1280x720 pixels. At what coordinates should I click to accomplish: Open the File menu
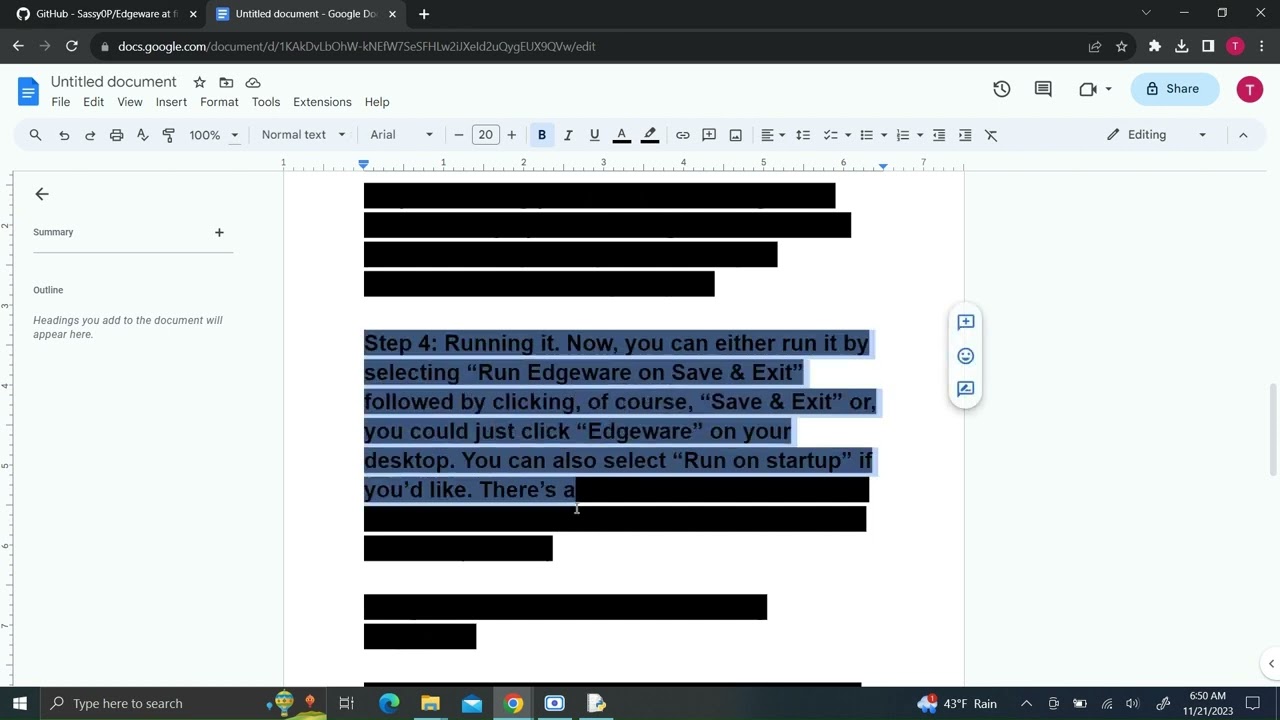60,102
